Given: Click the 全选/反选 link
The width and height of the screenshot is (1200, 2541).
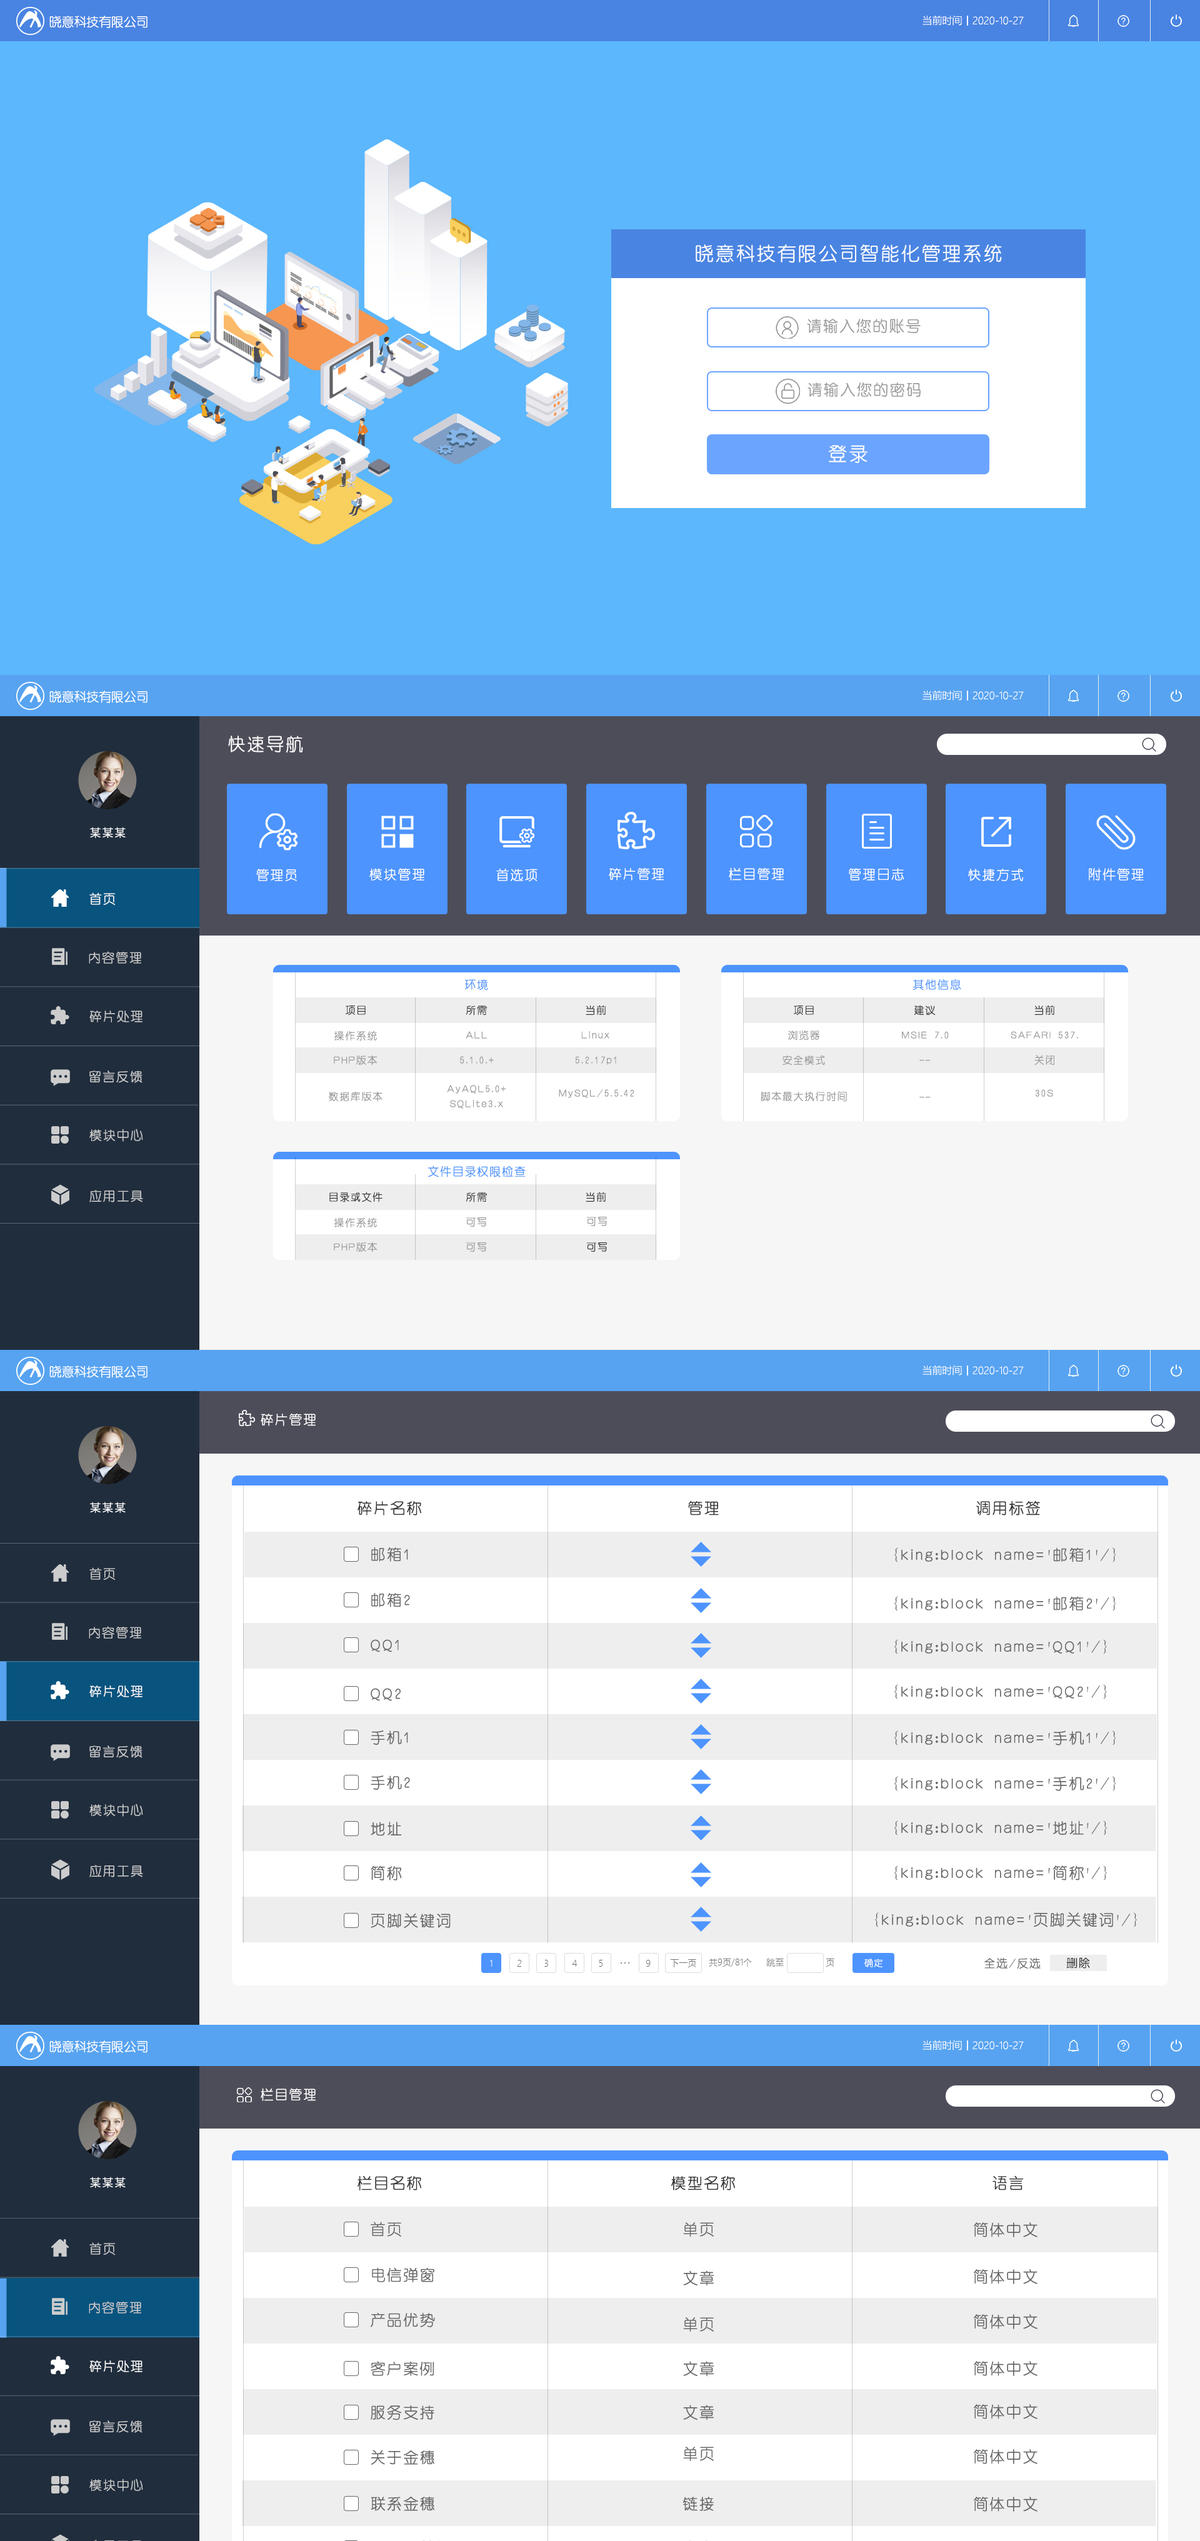Looking at the screenshot, I should click(x=1011, y=1963).
